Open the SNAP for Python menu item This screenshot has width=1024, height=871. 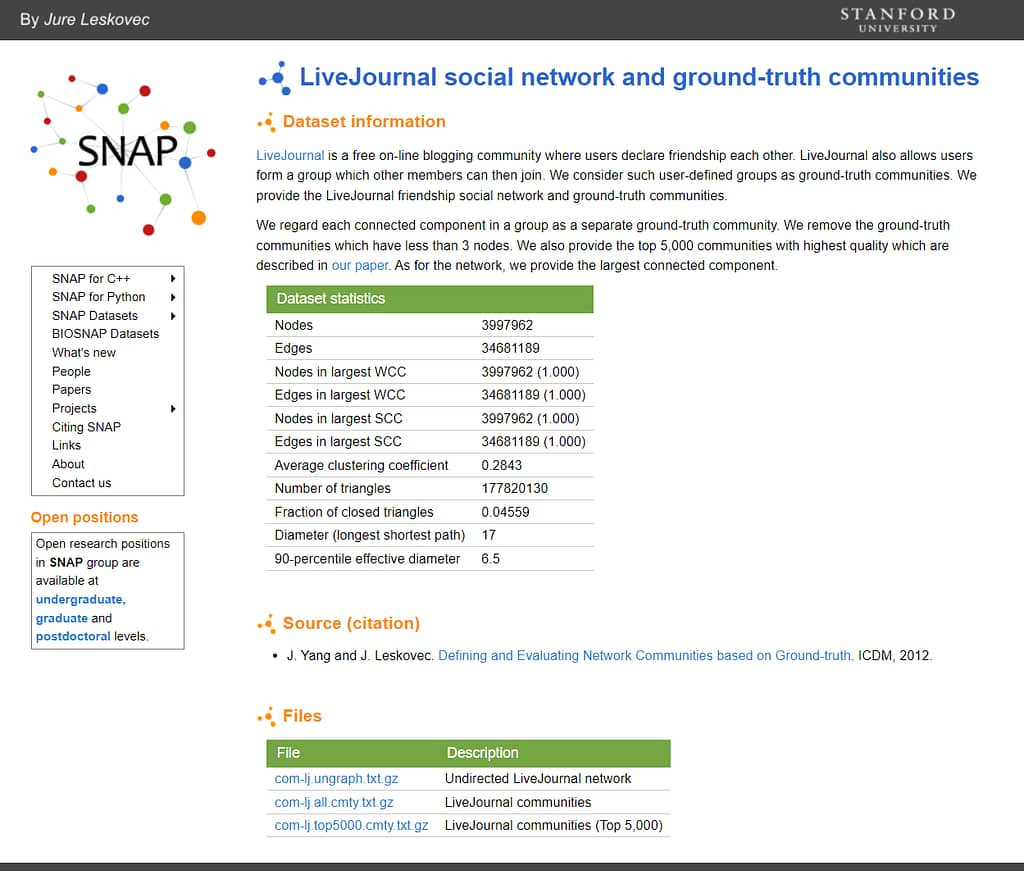click(x=99, y=297)
